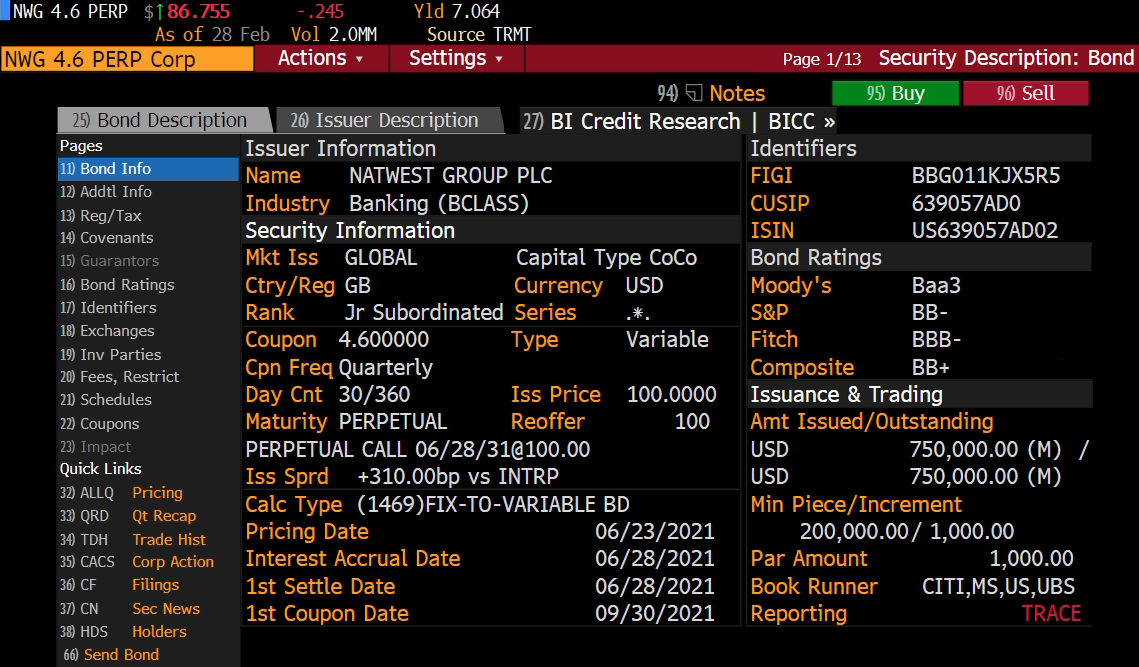Screen dimensions: 1139x667
Task: Click the Yld 7.064 header value
Action: [x=477, y=12]
